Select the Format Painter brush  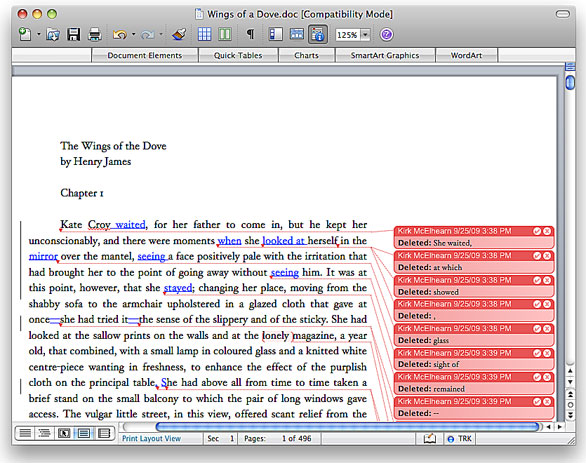[x=179, y=34]
